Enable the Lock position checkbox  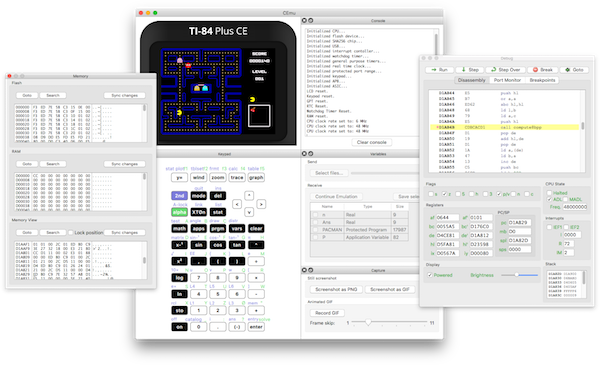click(70, 232)
